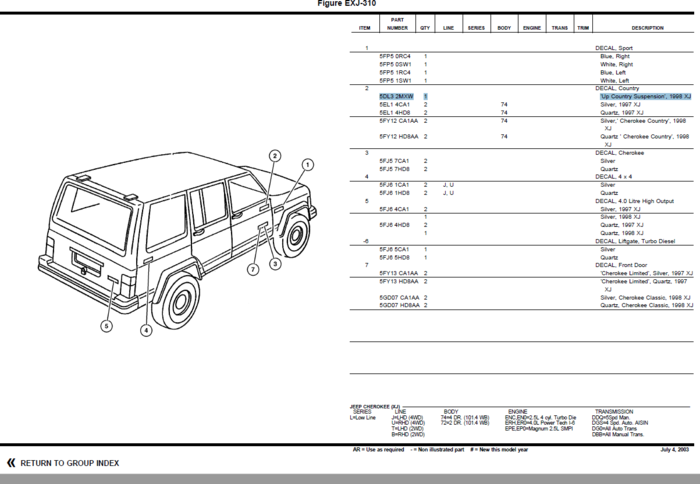Click highlighted 'Up Country Suspension', 1998 XJ text
The height and width of the screenshot is (484, 700).
pos(646,96)
